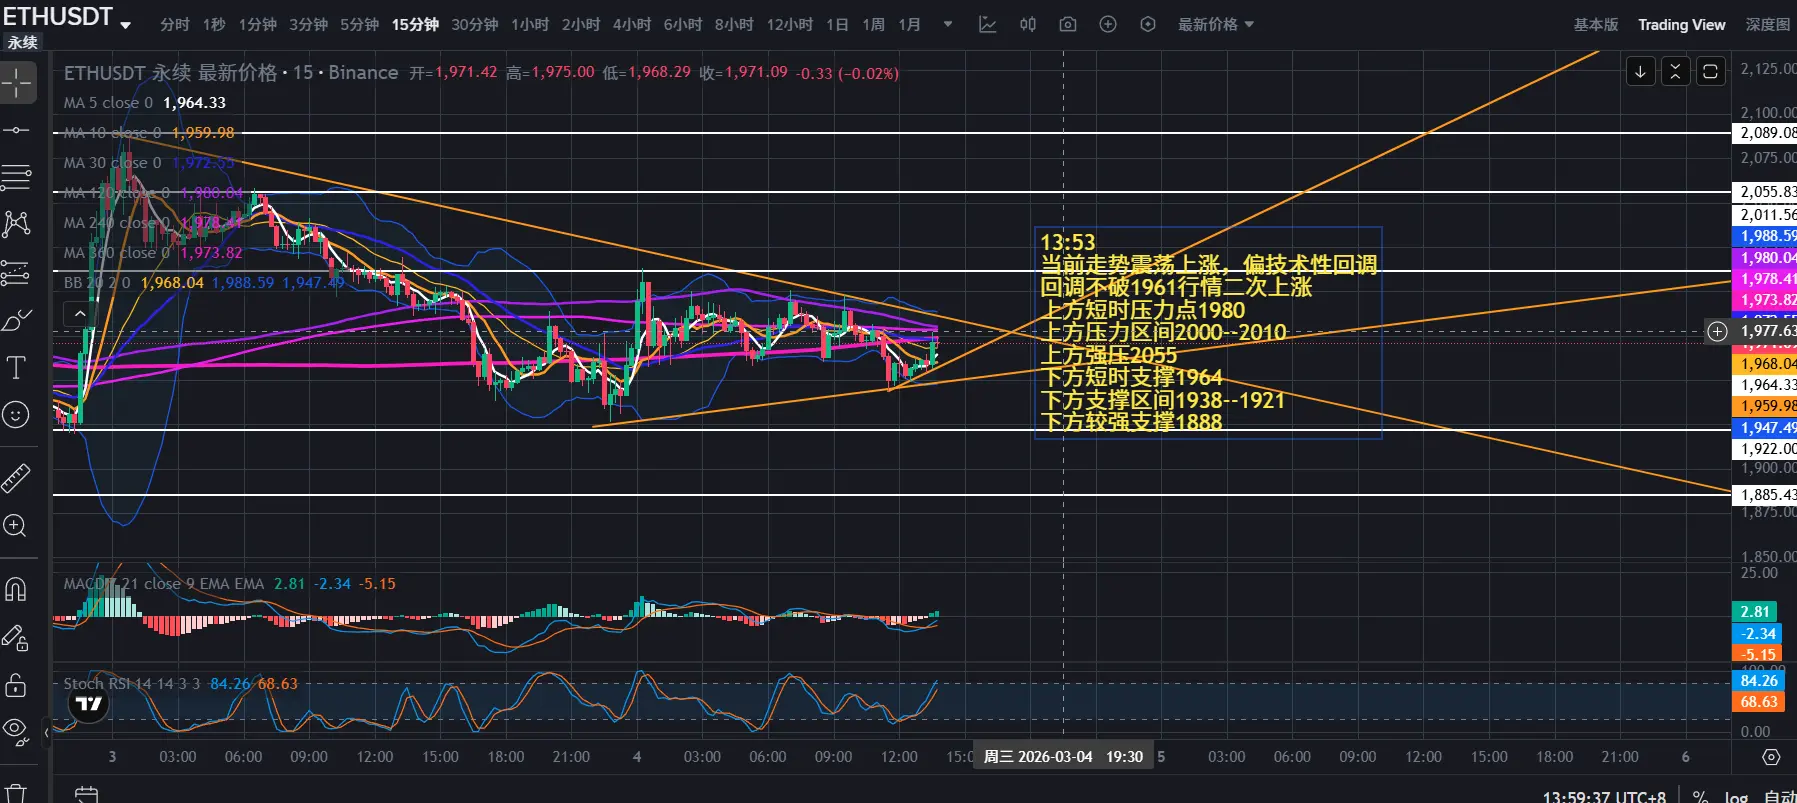Expand the ETHUSDT symbol dropdown
Viewport: 1797px width, 803px height.
pyautogui.click(x=125, y=25)
